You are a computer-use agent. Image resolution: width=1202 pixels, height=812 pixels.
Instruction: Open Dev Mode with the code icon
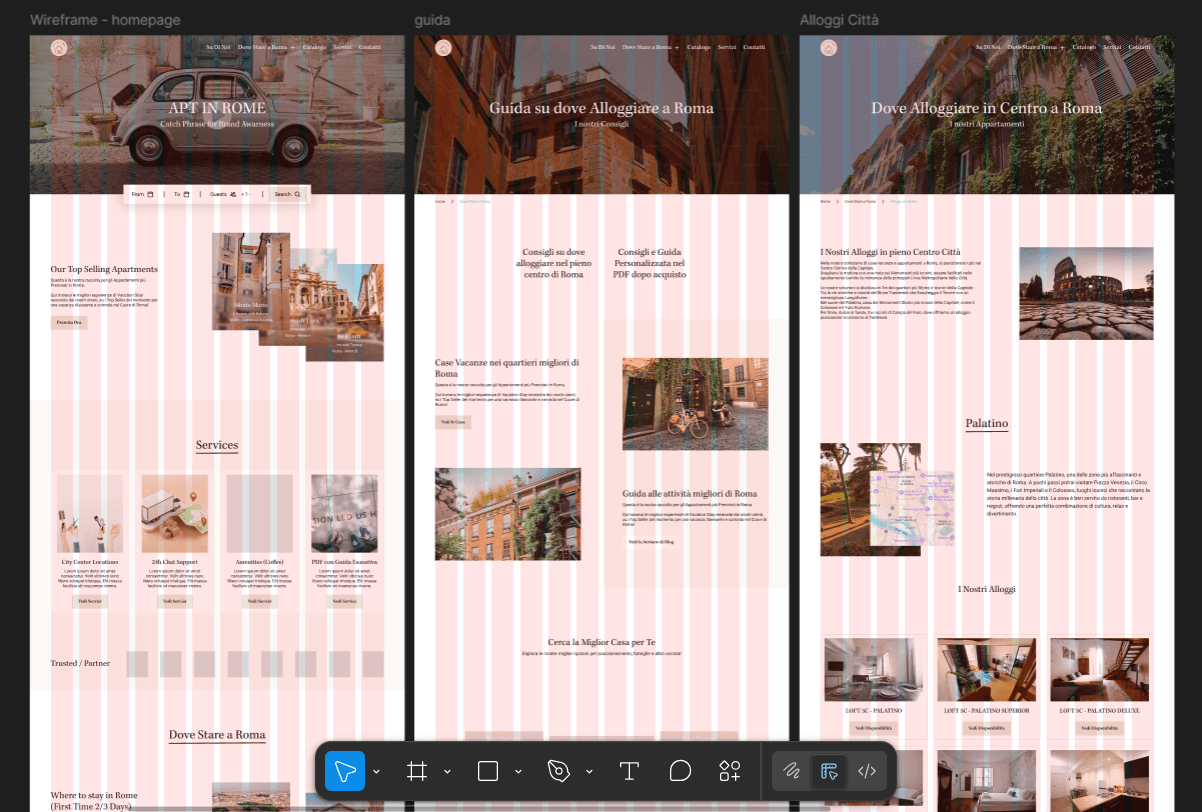click(x=865, y=771)
